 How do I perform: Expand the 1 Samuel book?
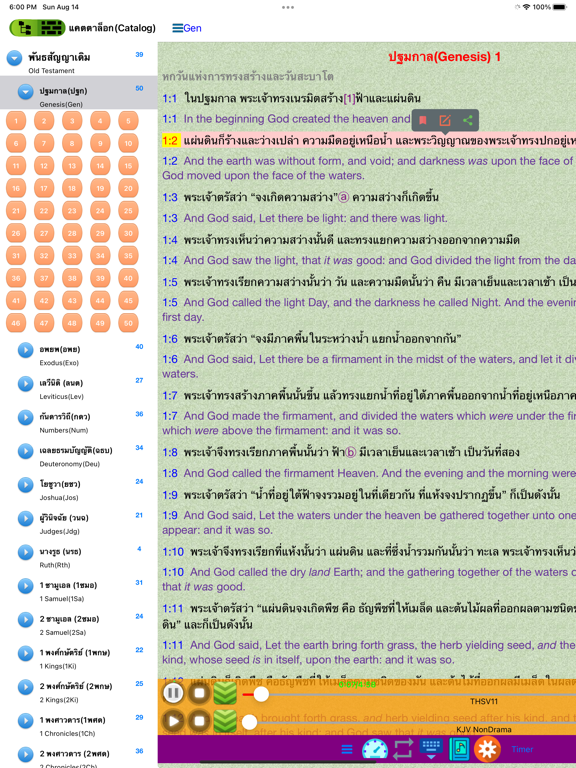[25, 586]
